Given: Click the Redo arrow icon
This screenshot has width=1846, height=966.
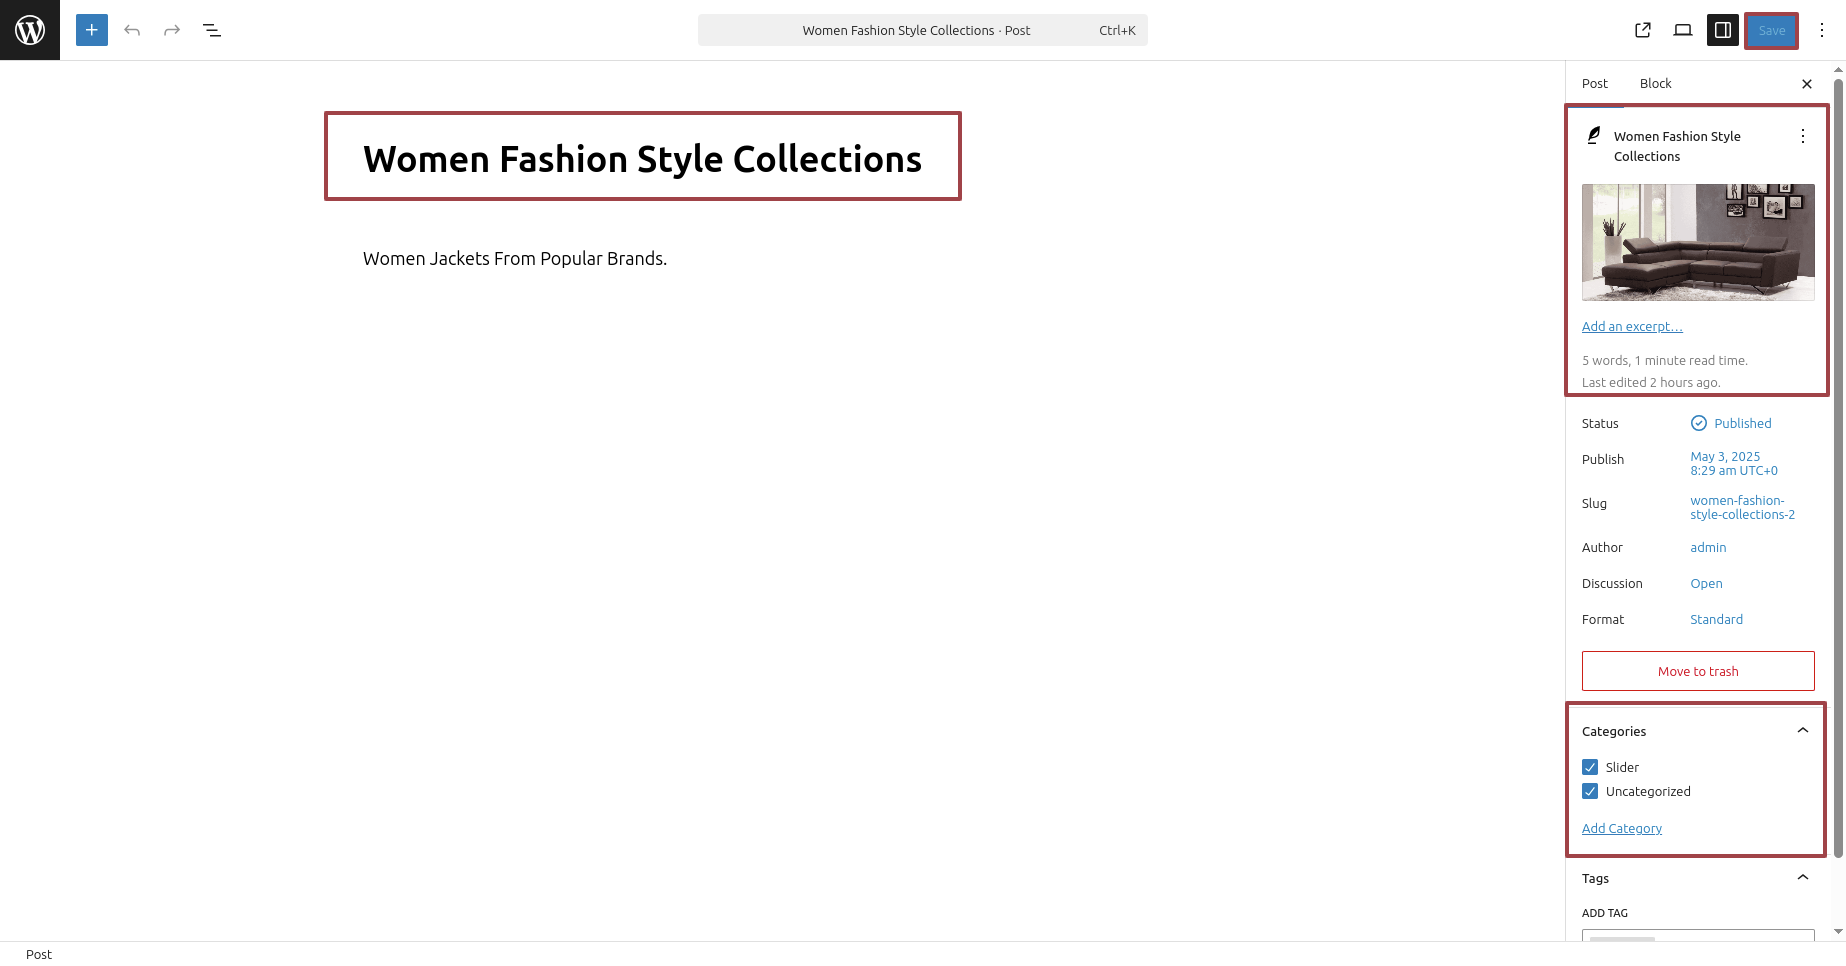Looking at the screenshot, I should click(172, 30).
